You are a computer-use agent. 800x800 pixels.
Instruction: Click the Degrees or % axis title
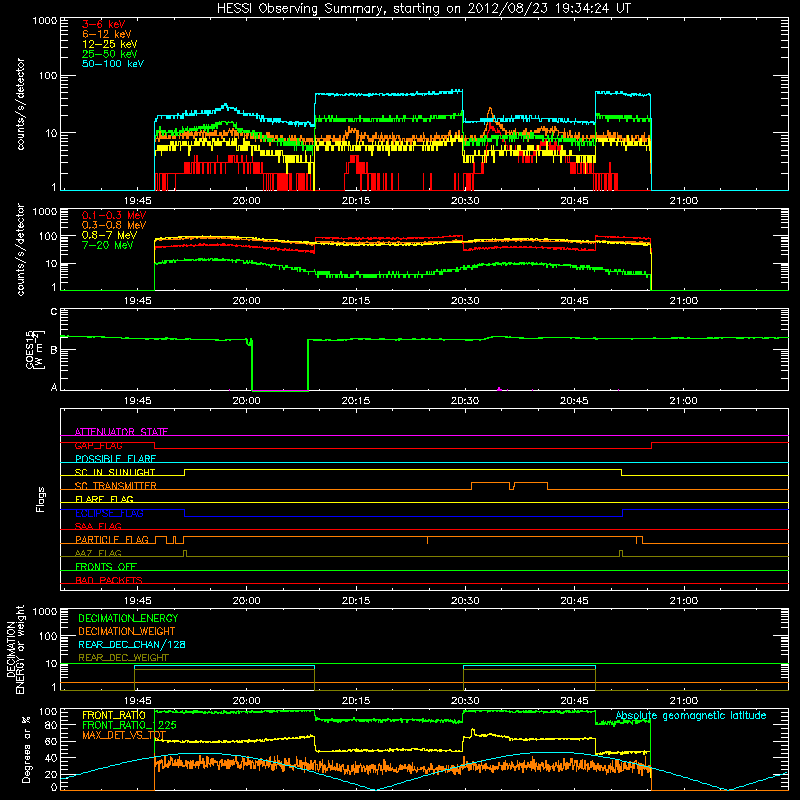[26, 749]
